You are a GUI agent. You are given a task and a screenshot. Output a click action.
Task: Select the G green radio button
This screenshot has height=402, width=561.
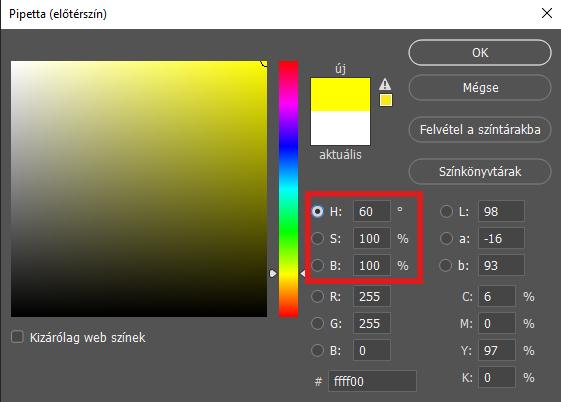(x=317, y=323)
